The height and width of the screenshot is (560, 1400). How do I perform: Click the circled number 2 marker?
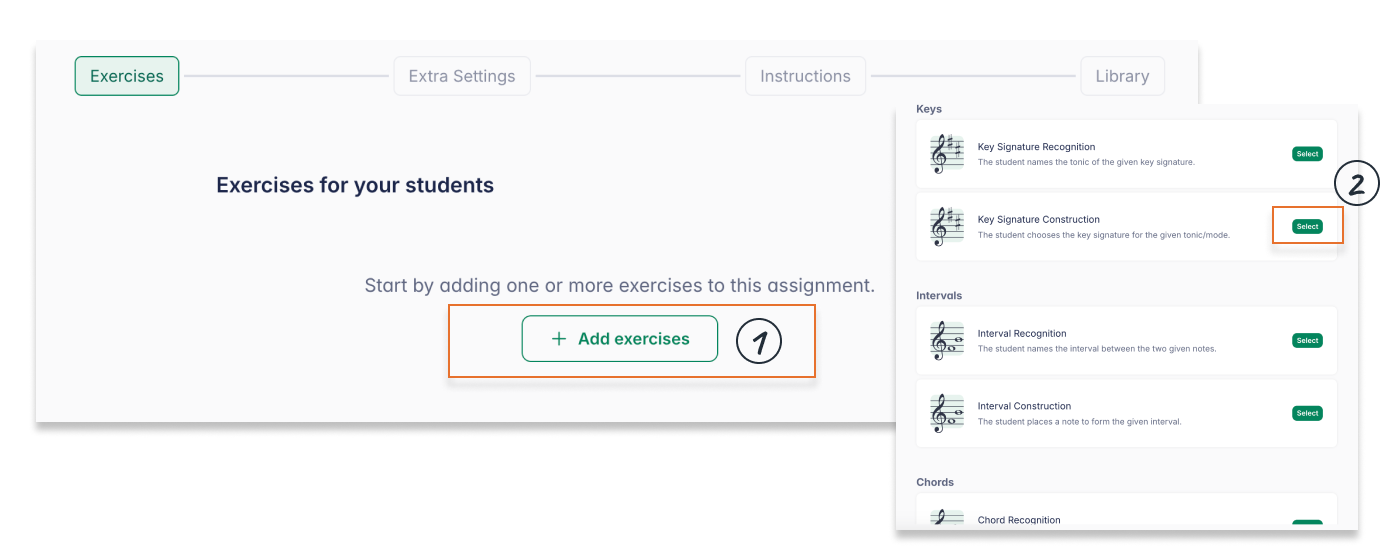1357,184
